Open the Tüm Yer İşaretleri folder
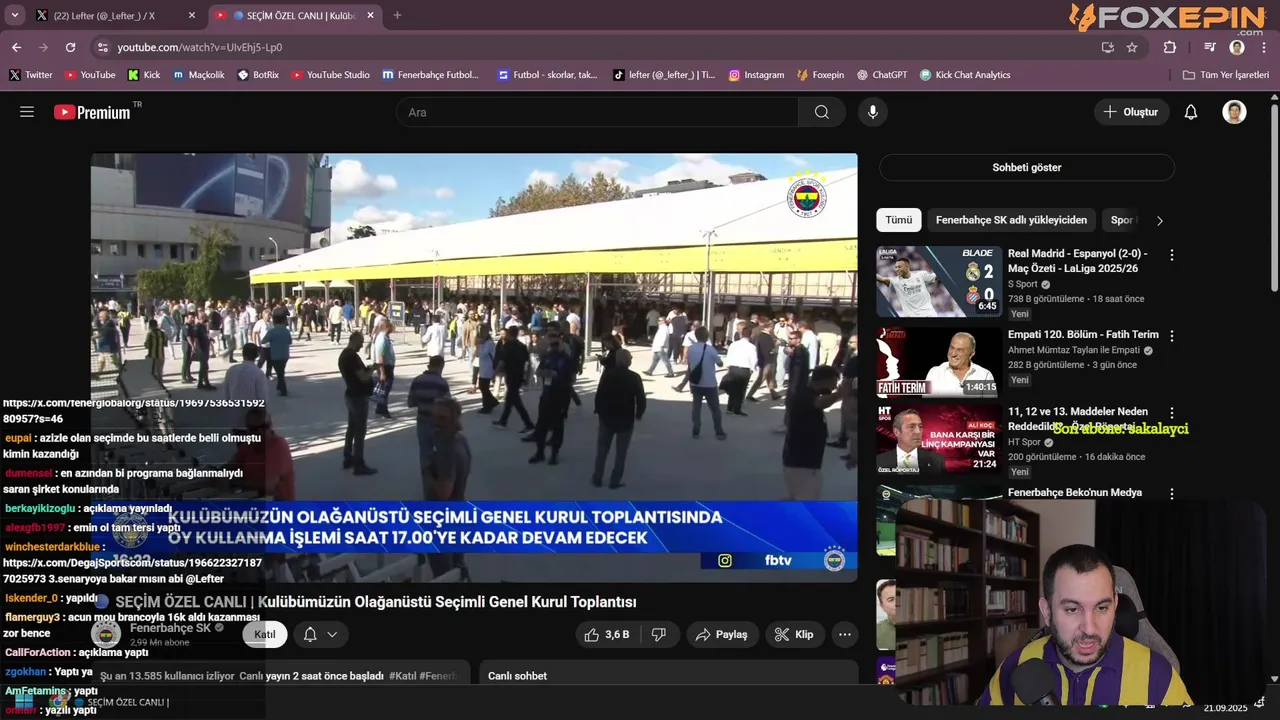 (1226, 75)
